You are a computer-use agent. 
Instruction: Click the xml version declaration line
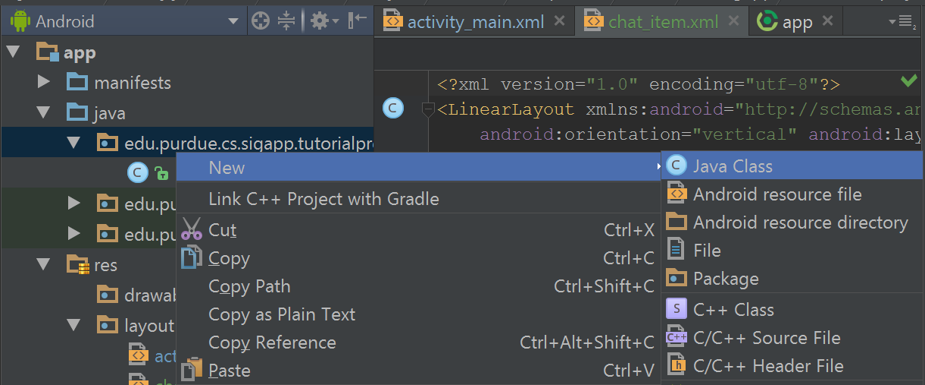click(x=638, y=84)
